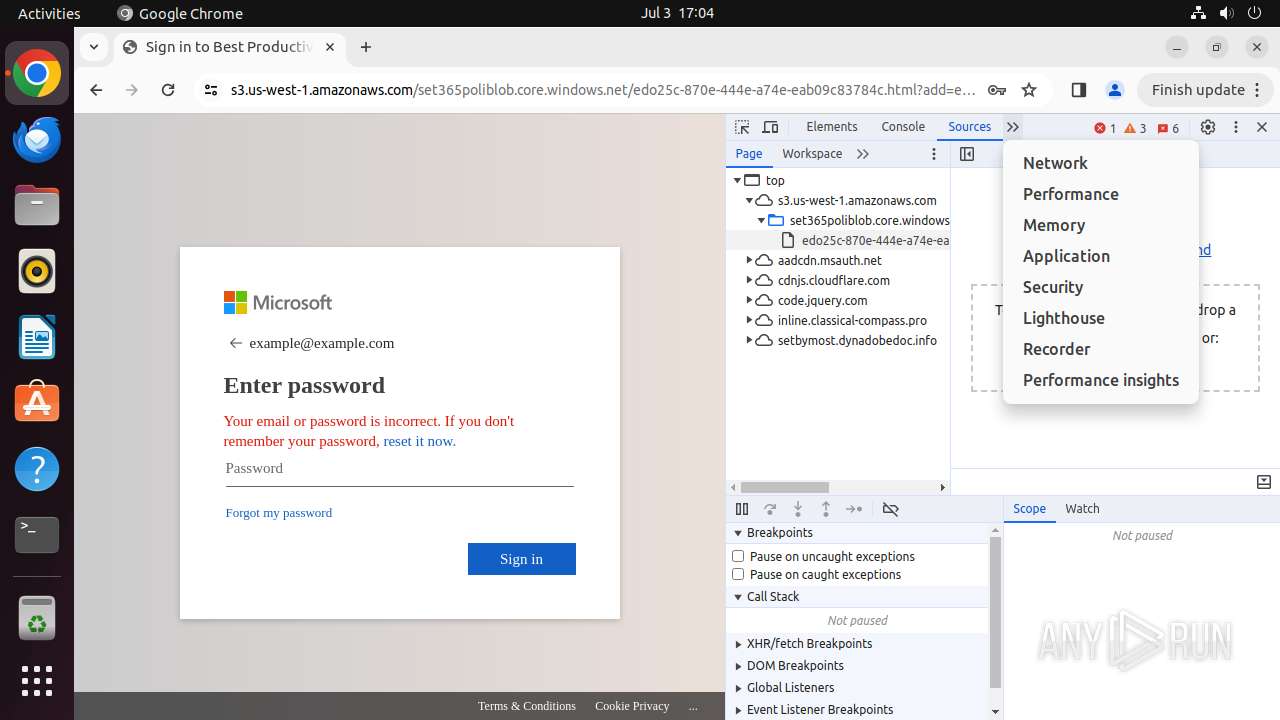Collapse the Breakpoints section
The image size is (1280, 720).
click(x=738, y=533)
